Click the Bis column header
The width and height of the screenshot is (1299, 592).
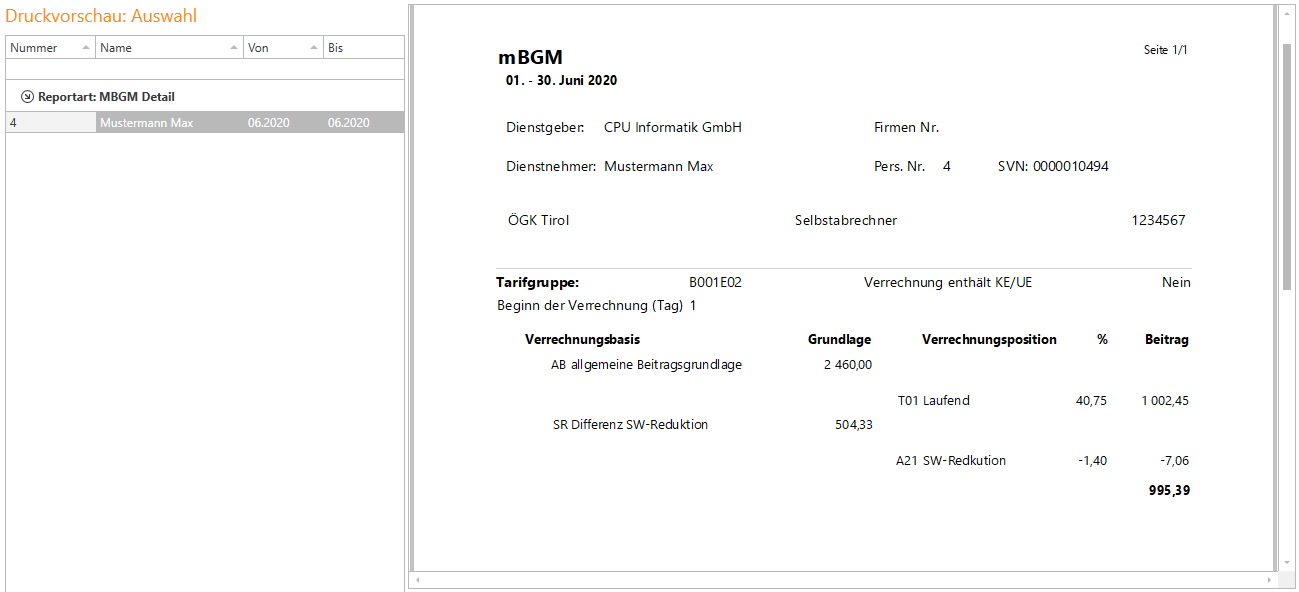tap(363, 48)
